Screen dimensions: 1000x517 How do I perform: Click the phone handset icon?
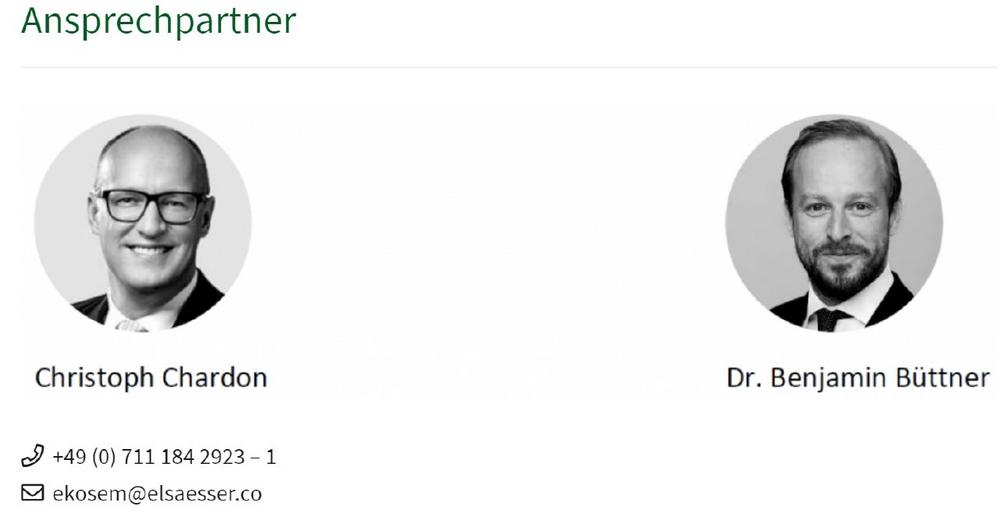click(31, 458)
